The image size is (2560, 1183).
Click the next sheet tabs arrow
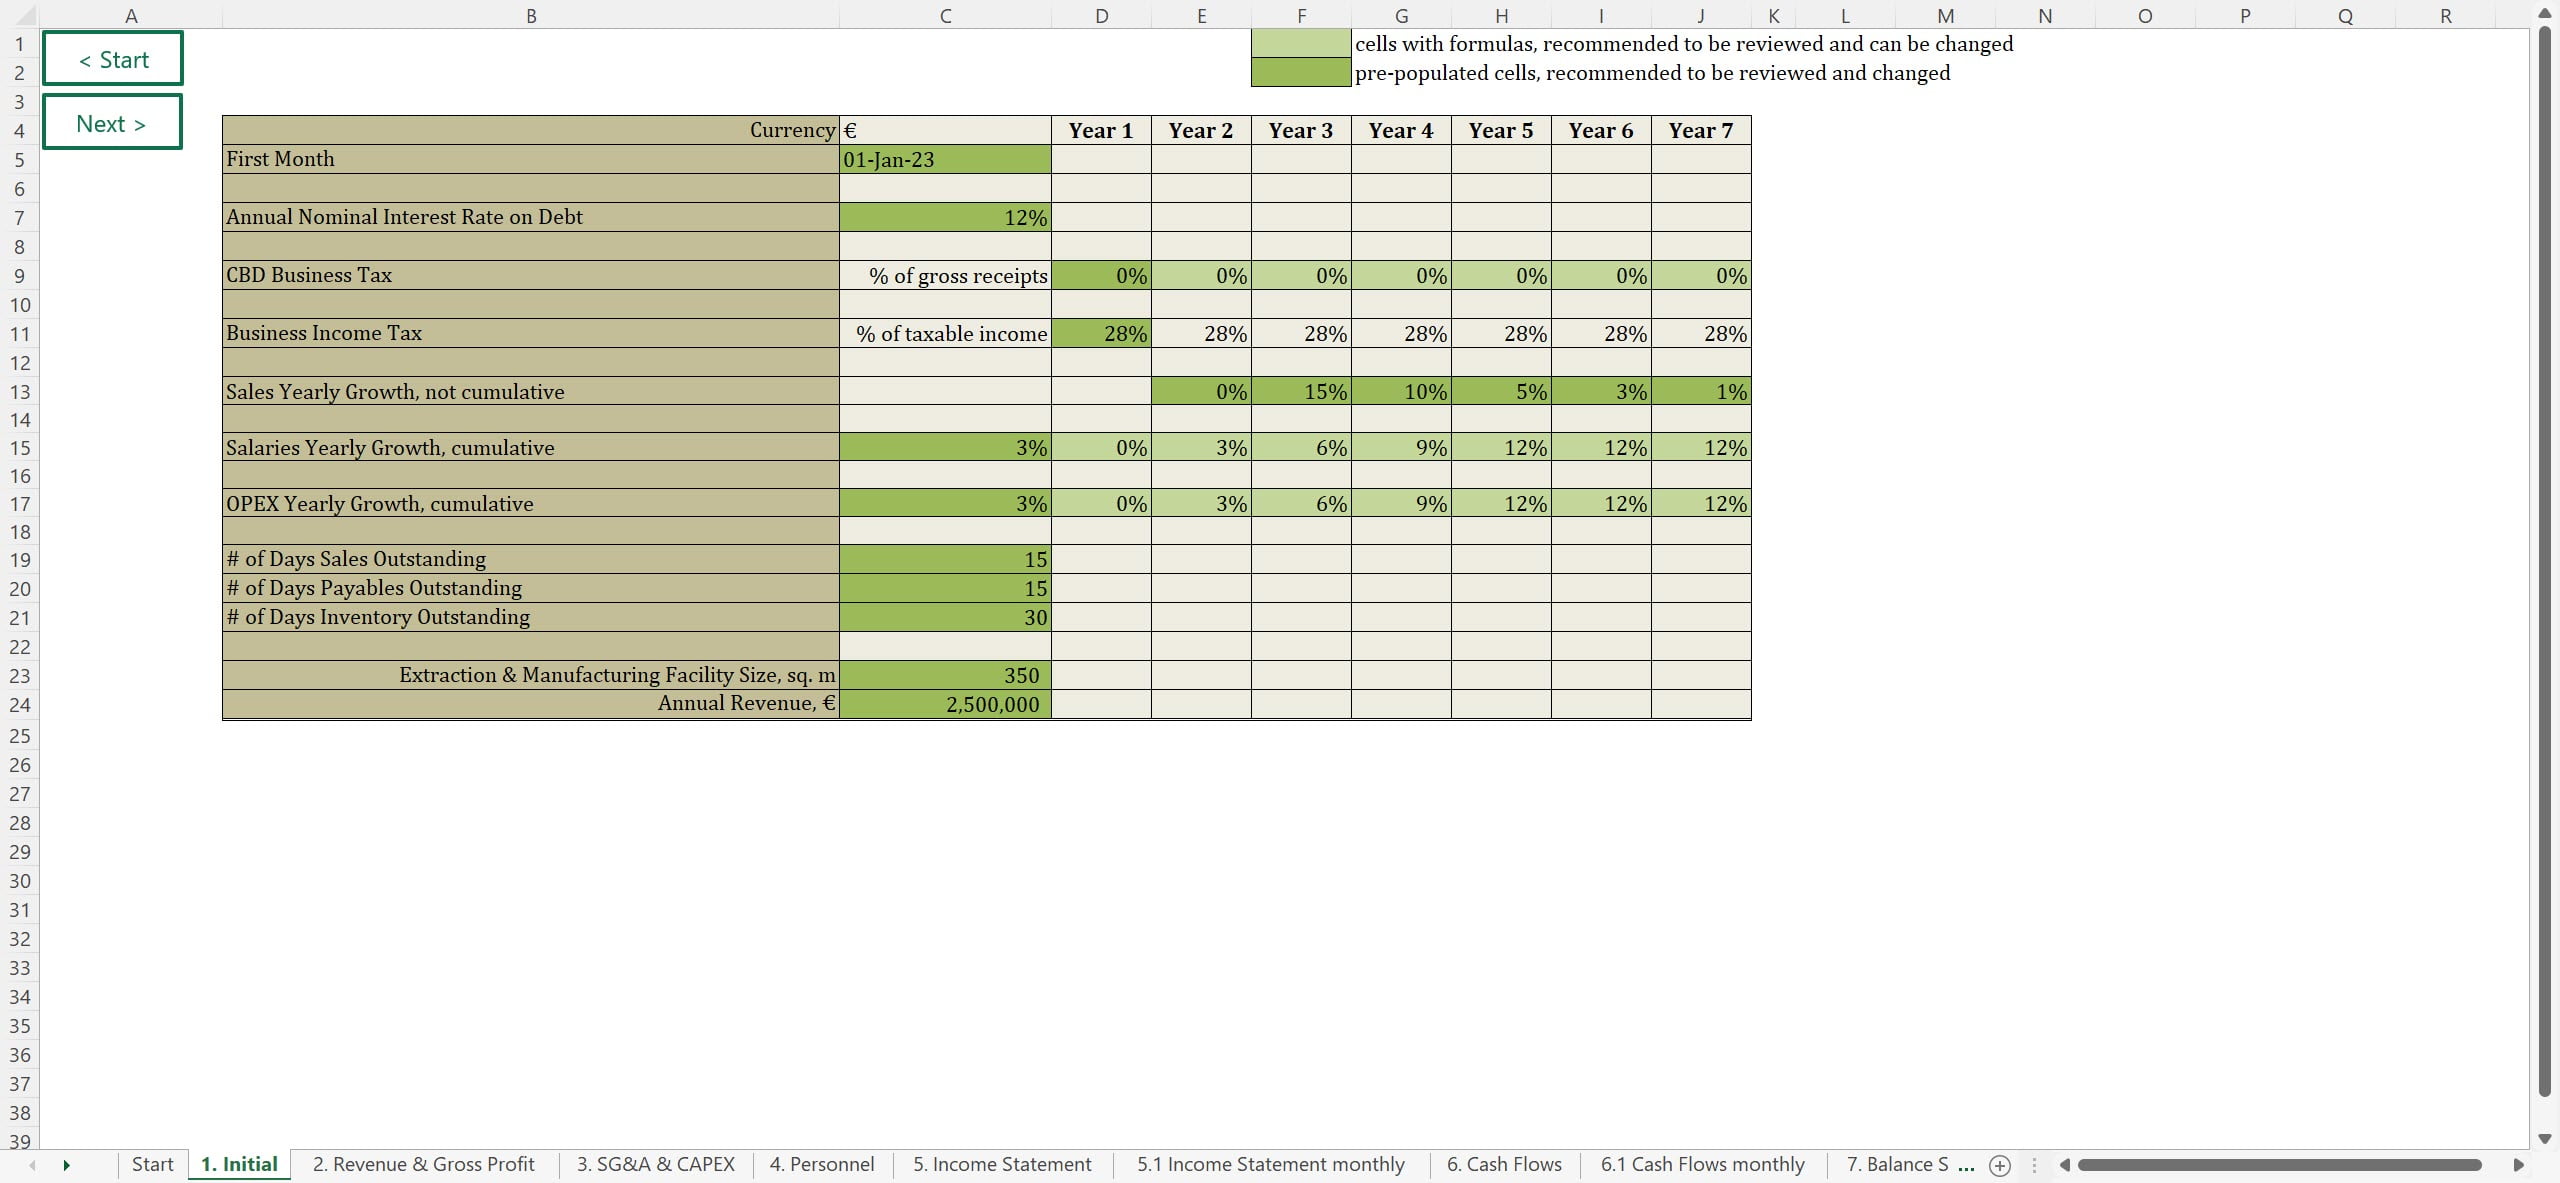[x=67, y=1165]
